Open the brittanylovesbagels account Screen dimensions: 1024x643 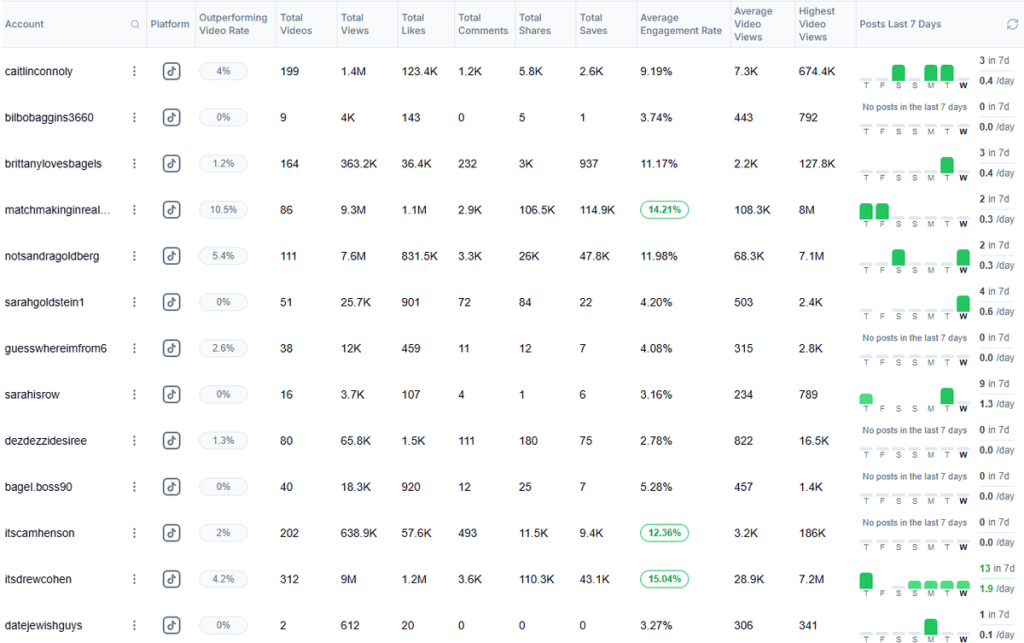point(53,164)
